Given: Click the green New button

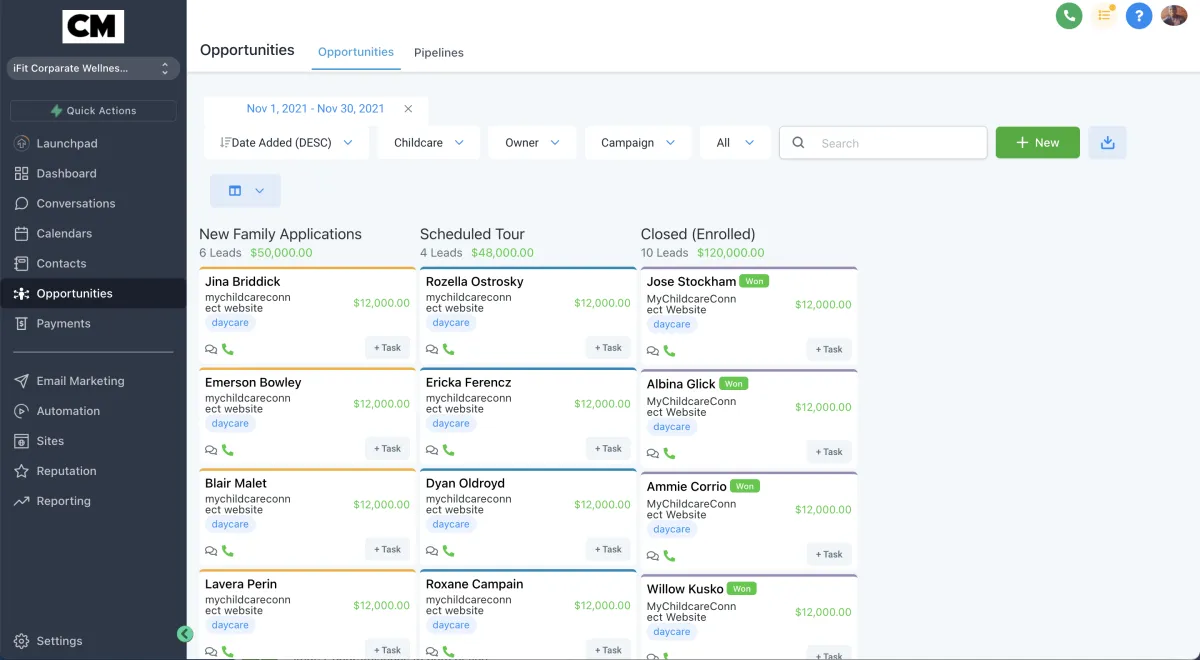Looking at the screenshot, I should tap(1037, 143).
